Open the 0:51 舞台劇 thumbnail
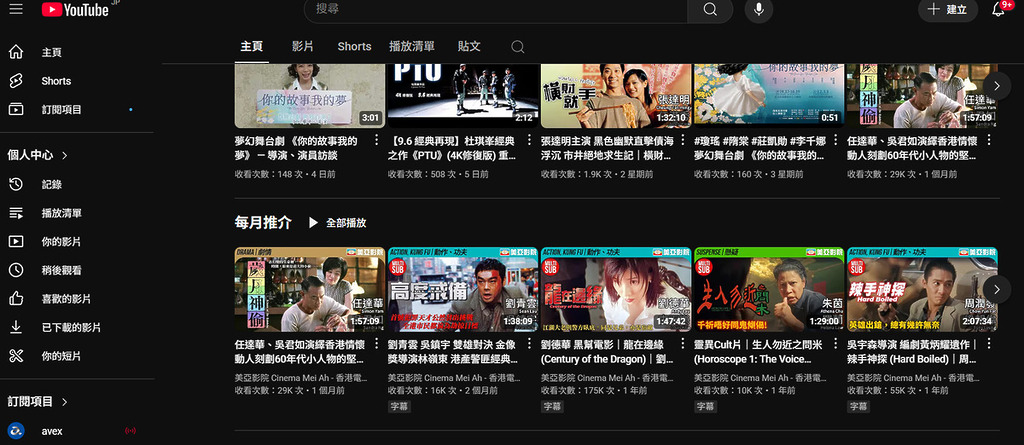 [769, 95]
